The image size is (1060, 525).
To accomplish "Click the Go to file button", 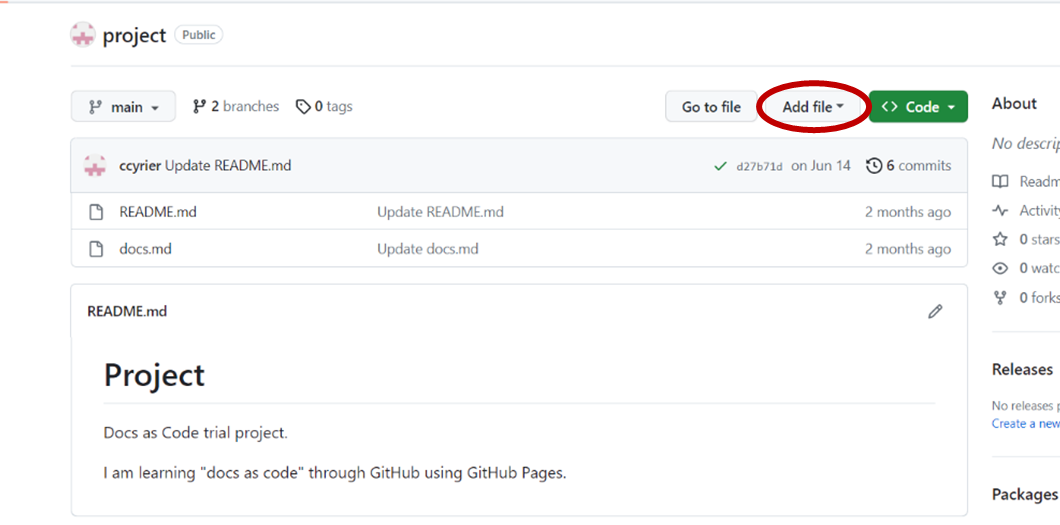I will [711, 107].
